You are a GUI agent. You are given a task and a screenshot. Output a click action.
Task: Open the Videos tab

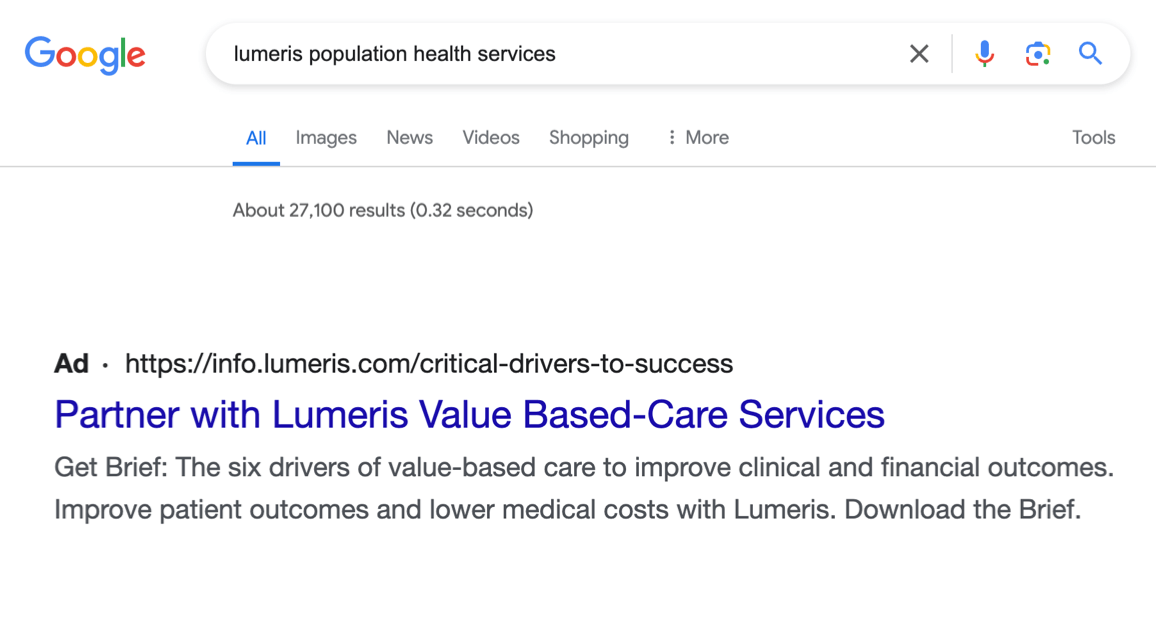[x=491, y=138]
